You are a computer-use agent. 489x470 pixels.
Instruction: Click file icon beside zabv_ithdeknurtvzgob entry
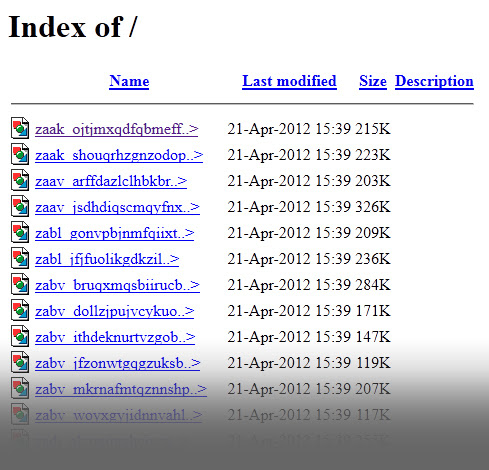click(x=20, y=336)
